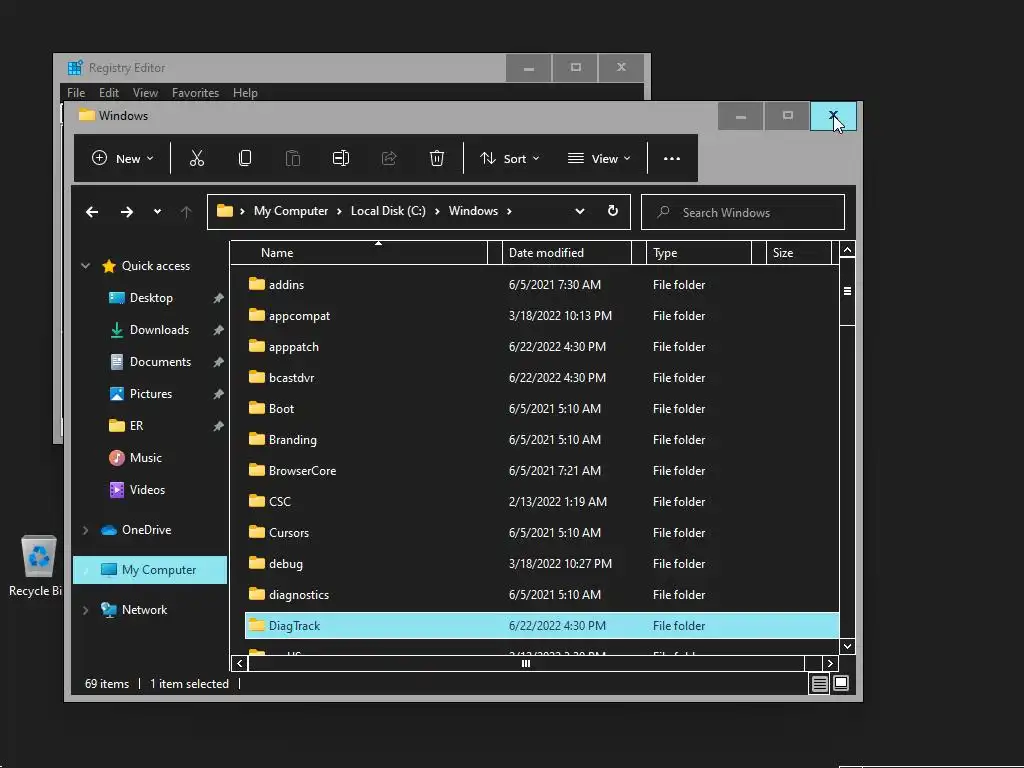Select My Computer in navigation pane
1024x768 pixels.
pyautogui.click(x=150, y=569)
